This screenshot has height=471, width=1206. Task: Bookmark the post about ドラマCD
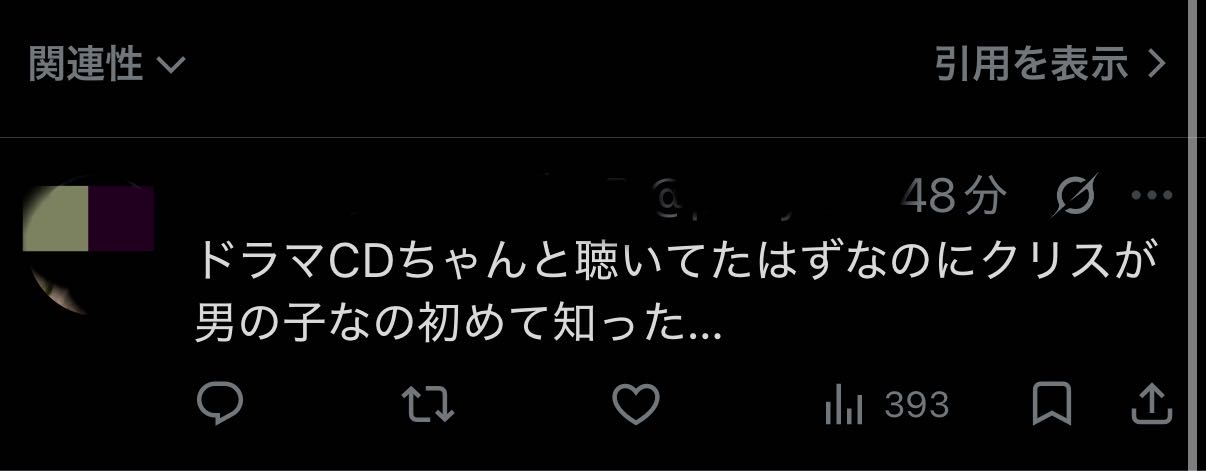tap(1051, 404)
